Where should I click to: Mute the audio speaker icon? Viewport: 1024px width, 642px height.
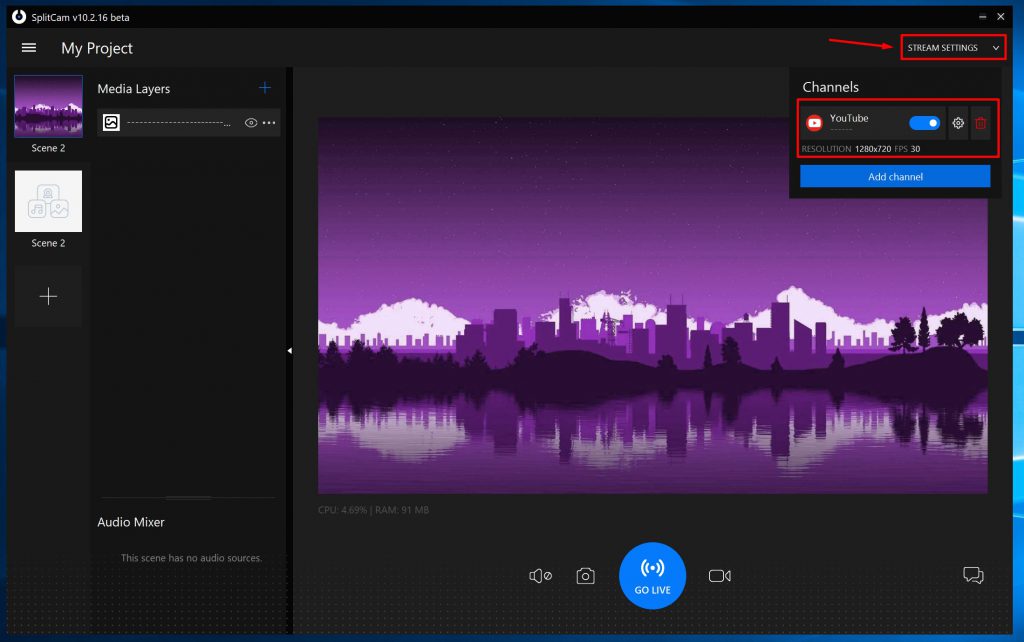coord(540,575)
